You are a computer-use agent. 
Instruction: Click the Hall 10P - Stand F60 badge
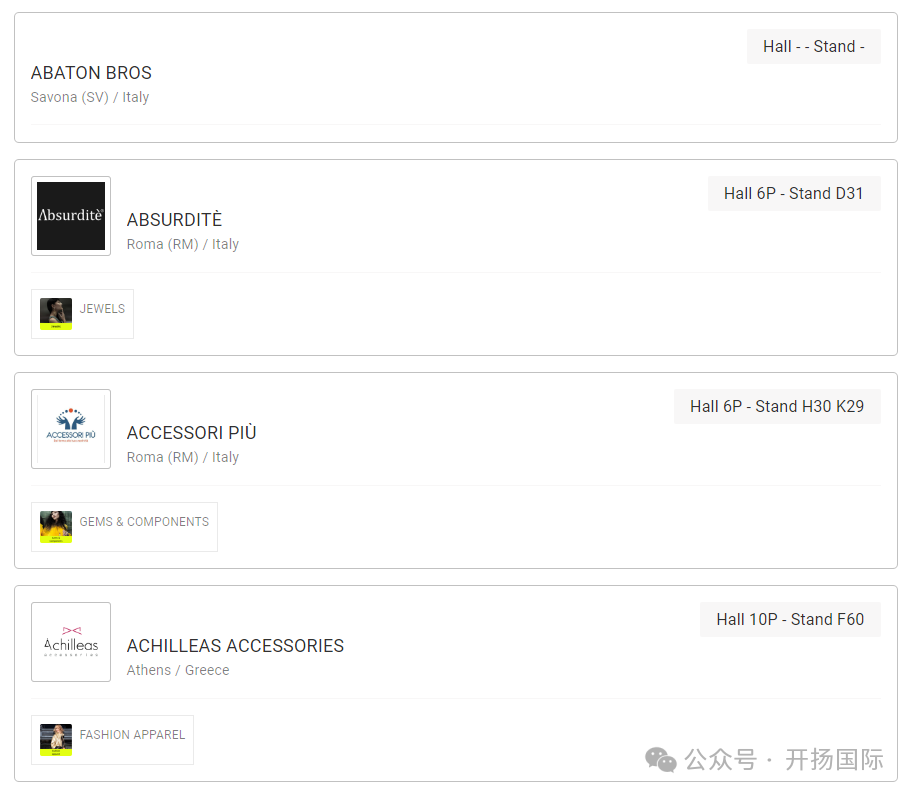click(790, 619)
